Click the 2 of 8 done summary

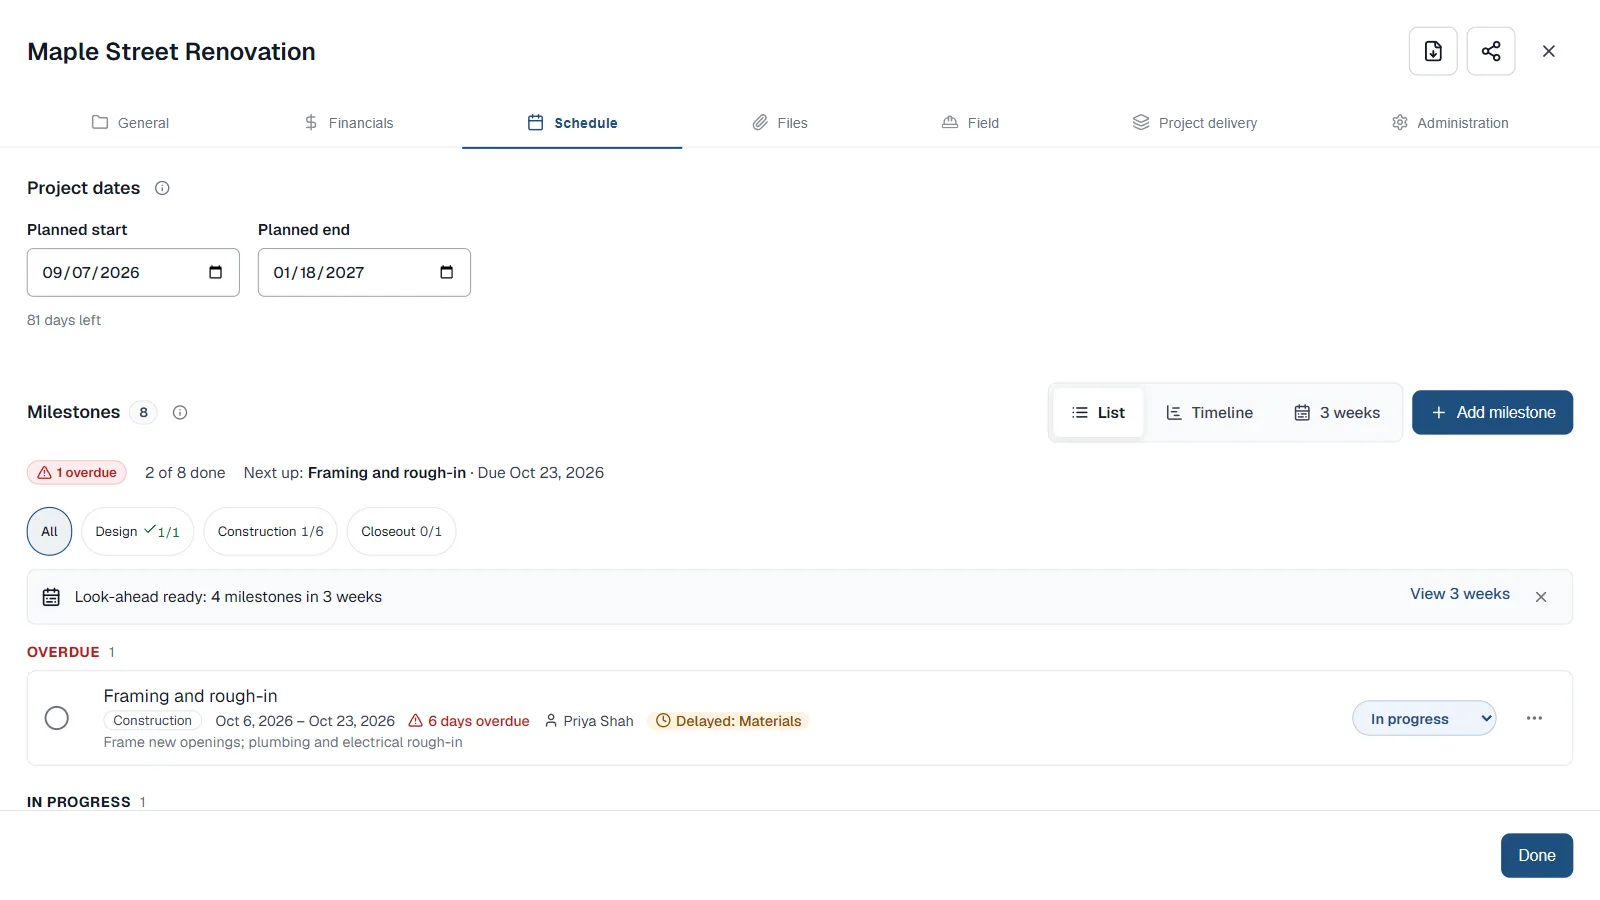(185, 473)
